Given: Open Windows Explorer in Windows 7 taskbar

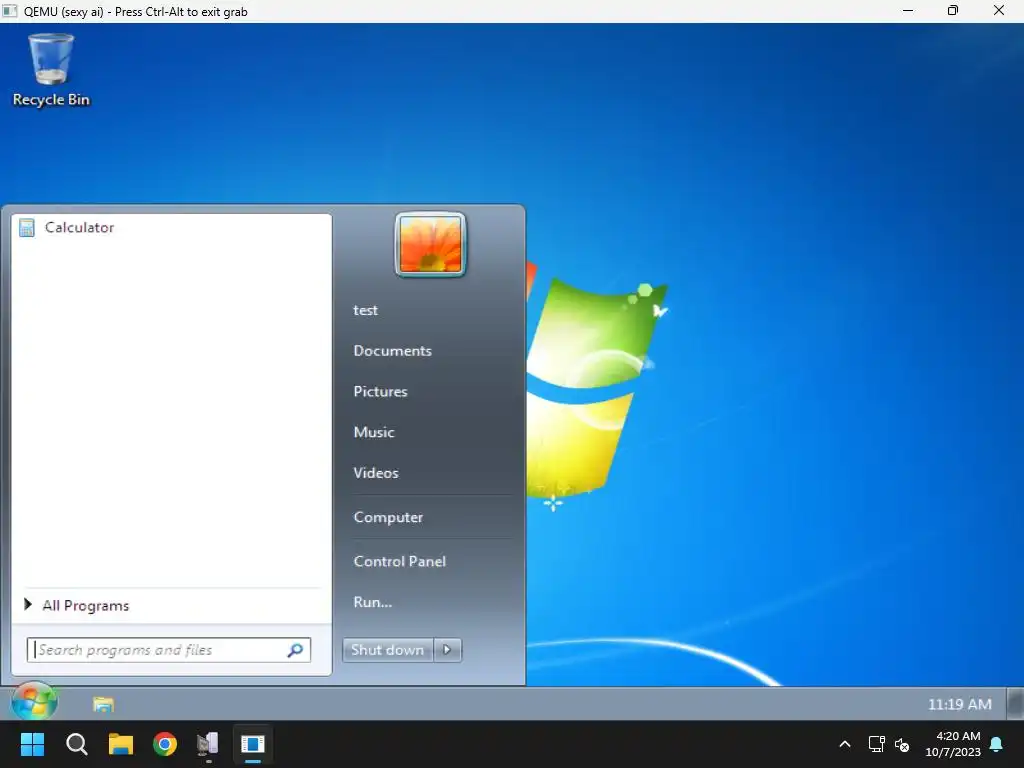Looking at the screenshot, I should 103,704.
